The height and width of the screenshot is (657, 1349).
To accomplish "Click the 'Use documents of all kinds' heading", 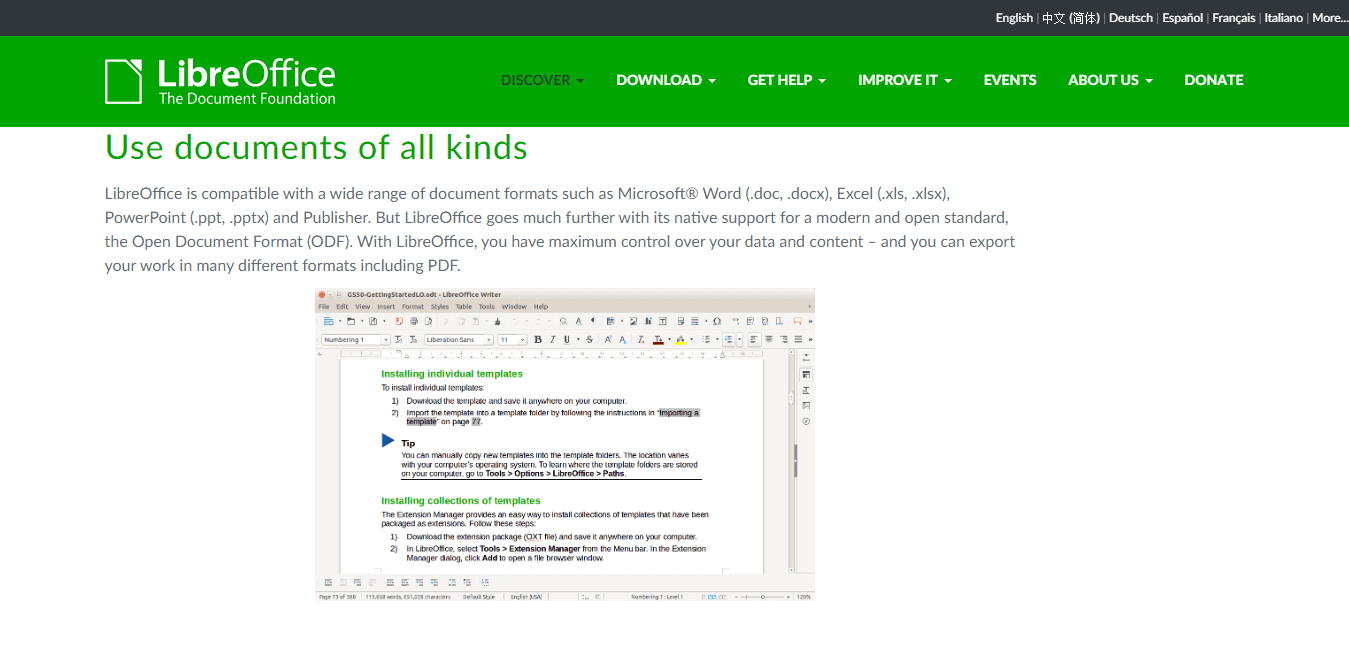I will tap(316, 148).
